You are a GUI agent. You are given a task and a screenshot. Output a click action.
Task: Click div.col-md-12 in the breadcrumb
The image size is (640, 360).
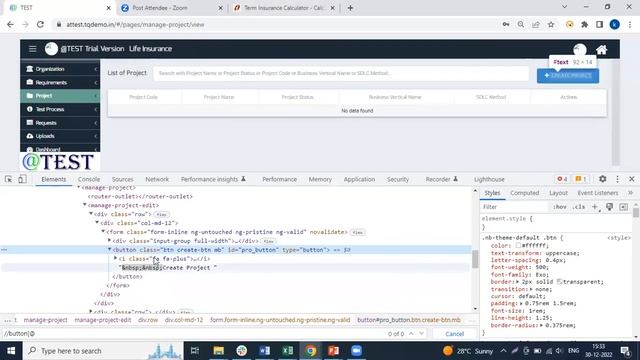(184, 320)
